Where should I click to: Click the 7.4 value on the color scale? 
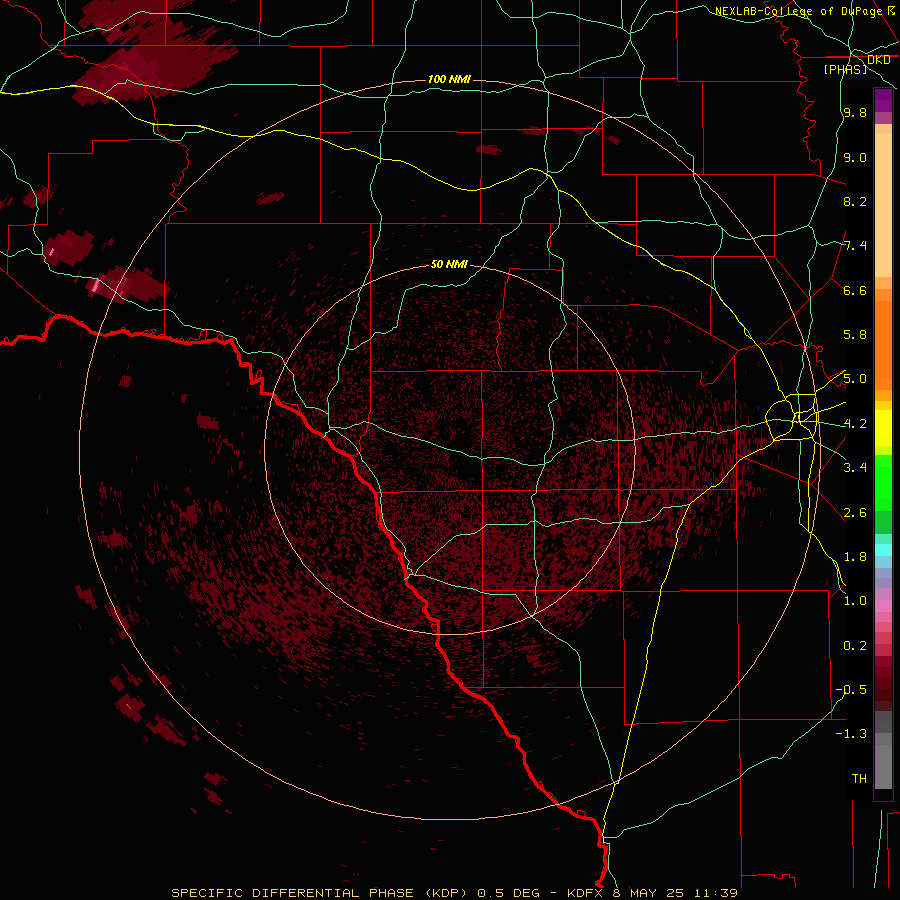[855, 246]
